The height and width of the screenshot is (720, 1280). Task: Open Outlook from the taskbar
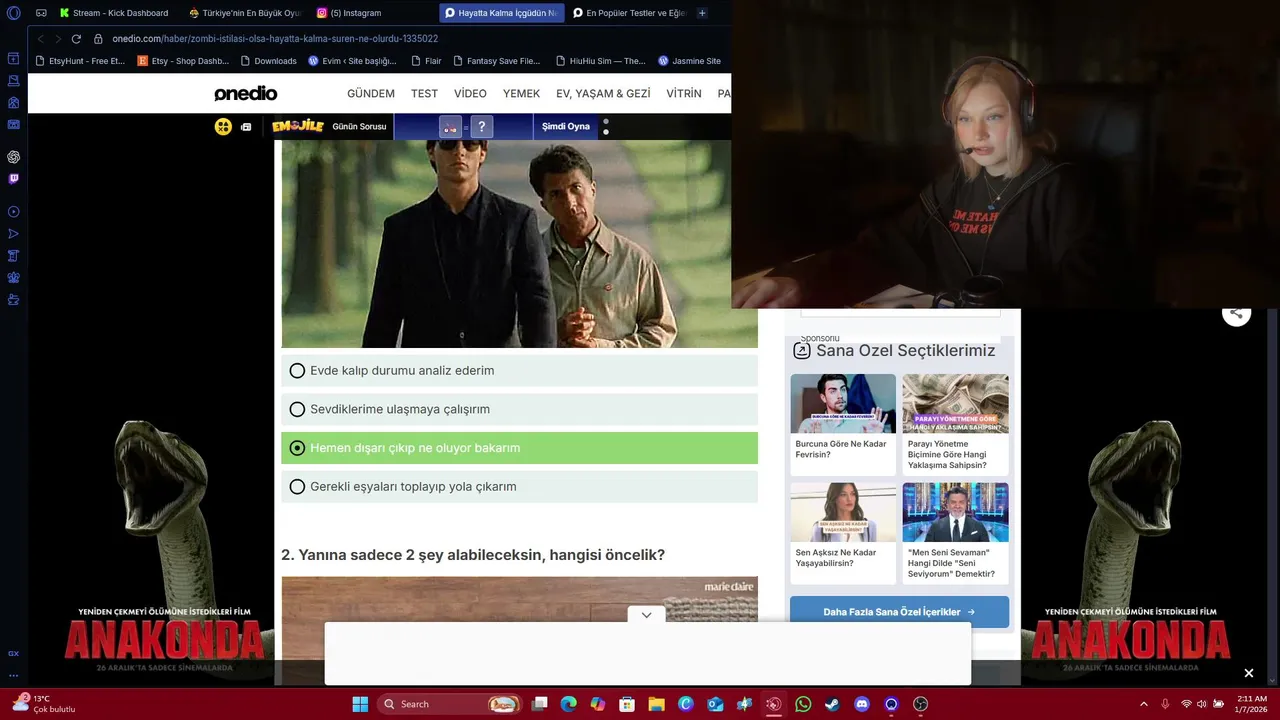(715, 704)
